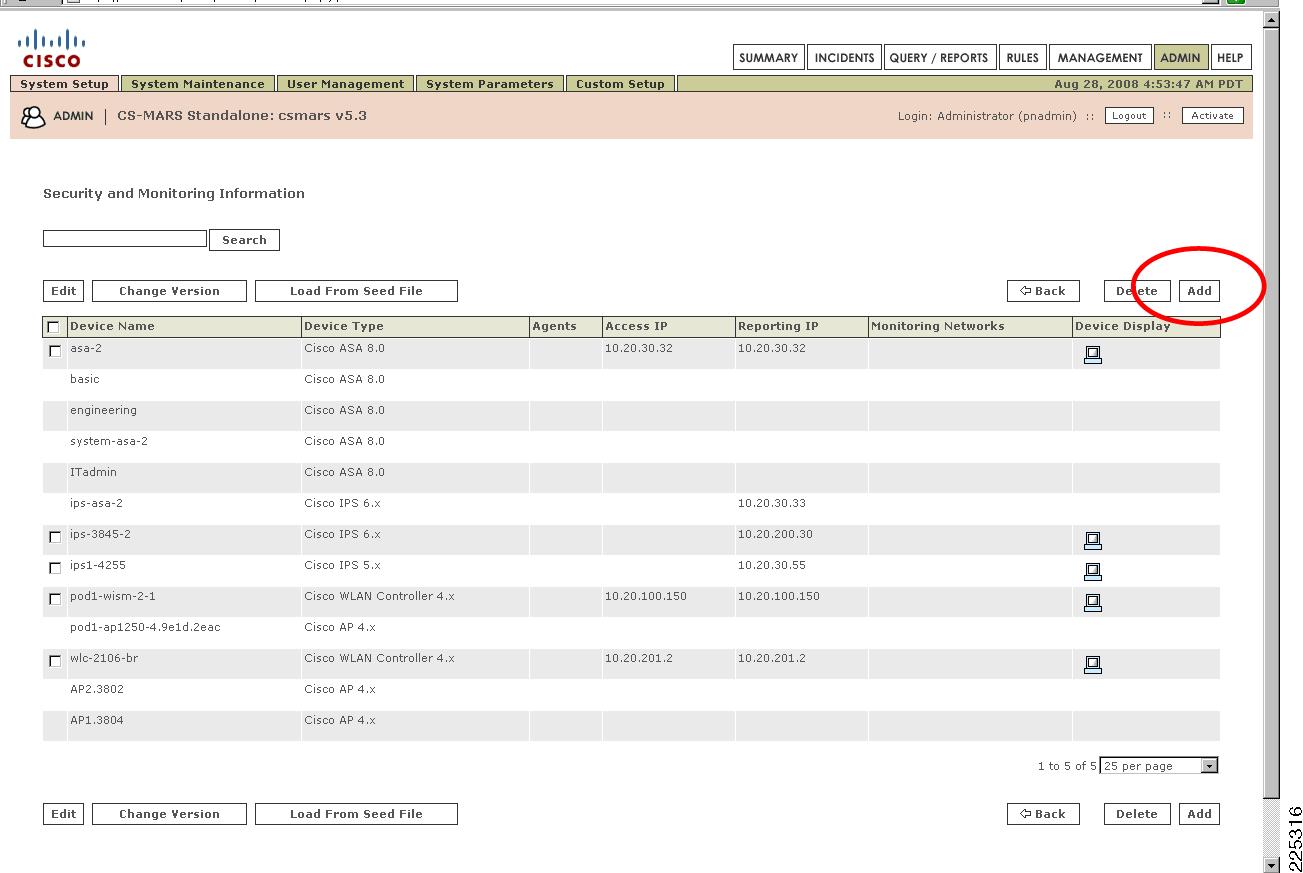
Task: Click Add button below the device table
Action: point(1200,814)
